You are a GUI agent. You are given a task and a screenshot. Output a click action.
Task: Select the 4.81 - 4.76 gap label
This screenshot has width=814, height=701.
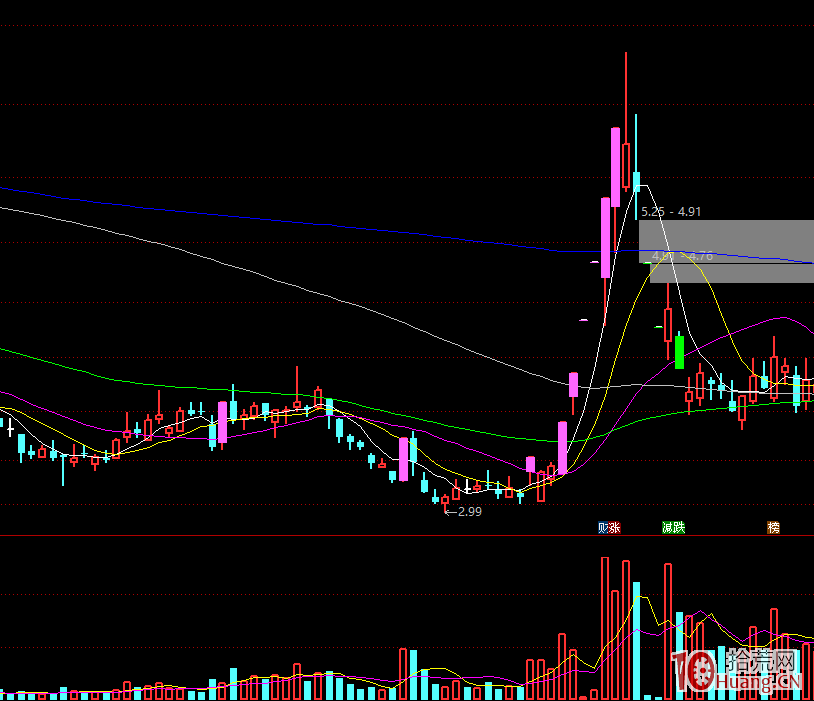[x=682, y=256]
